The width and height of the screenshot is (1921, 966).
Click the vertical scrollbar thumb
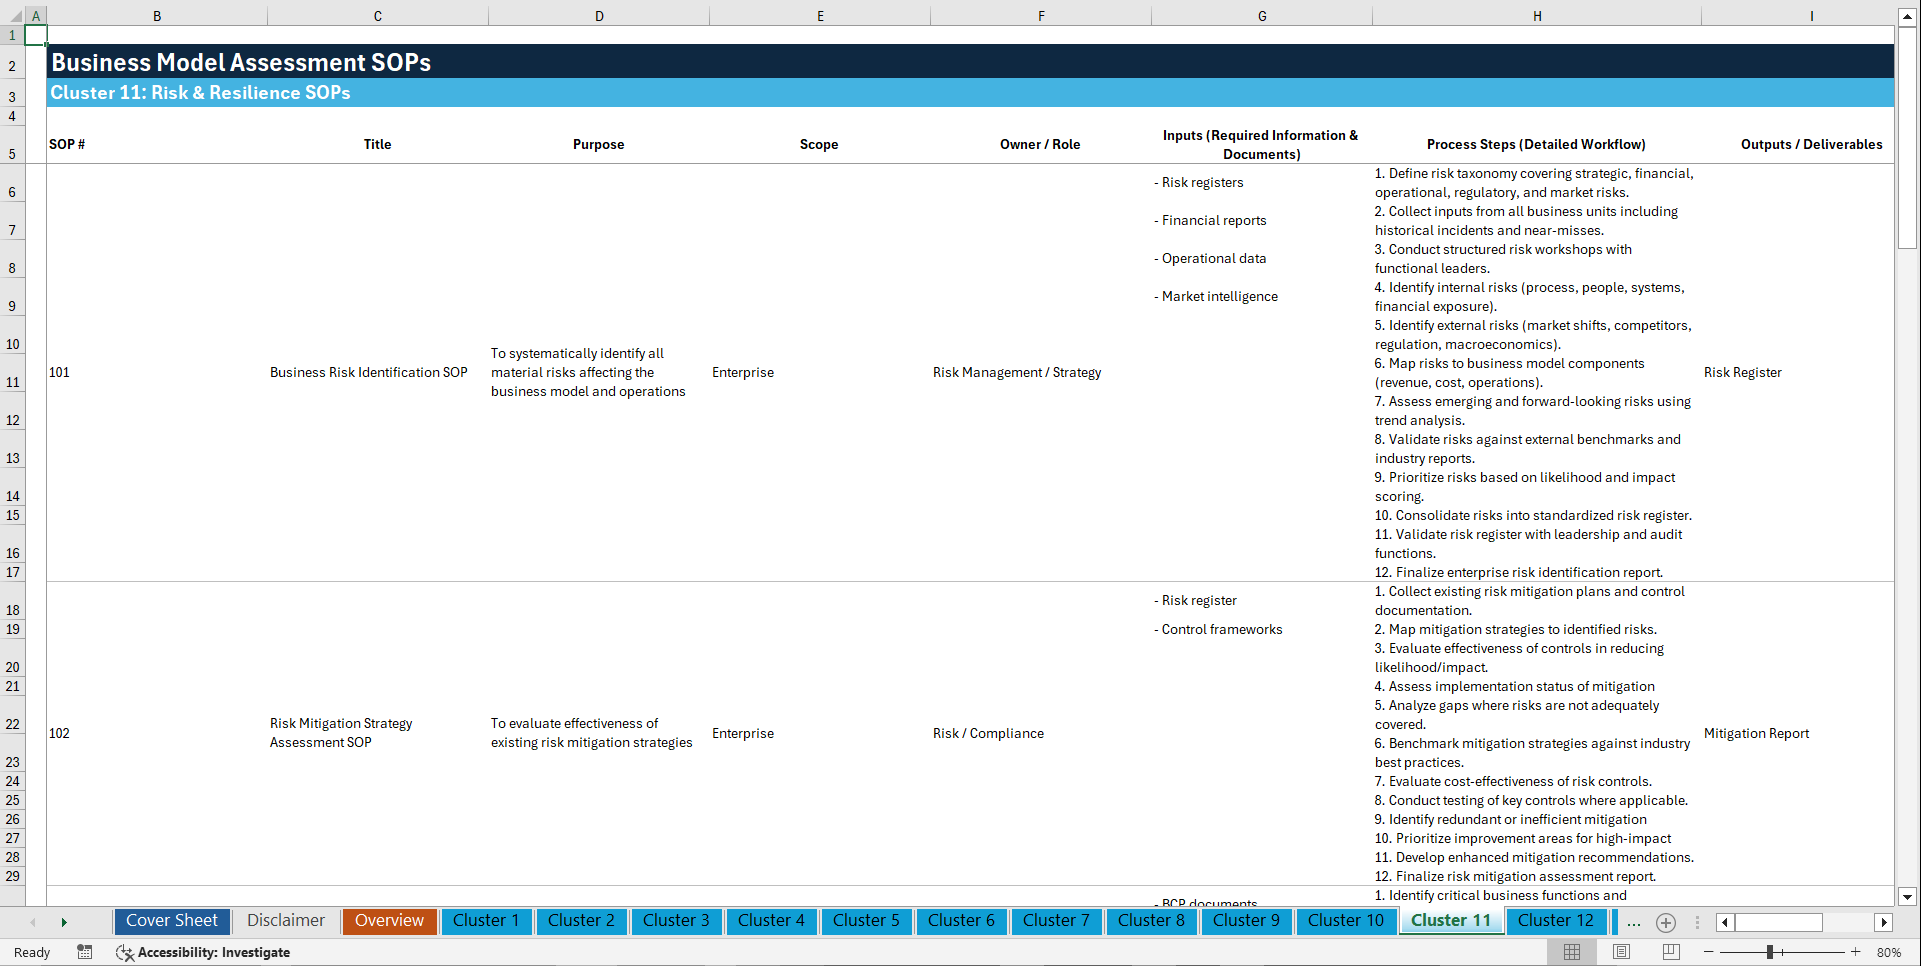1907,138
